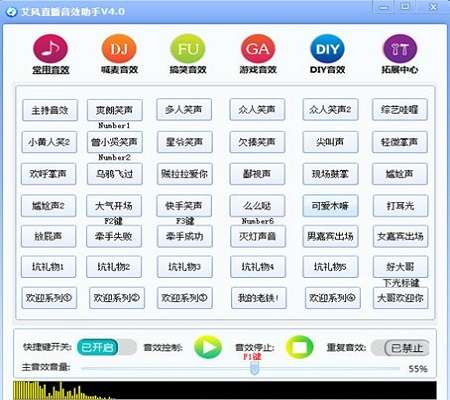Play the 爽朗笑声 sound button

coord(115,110)
